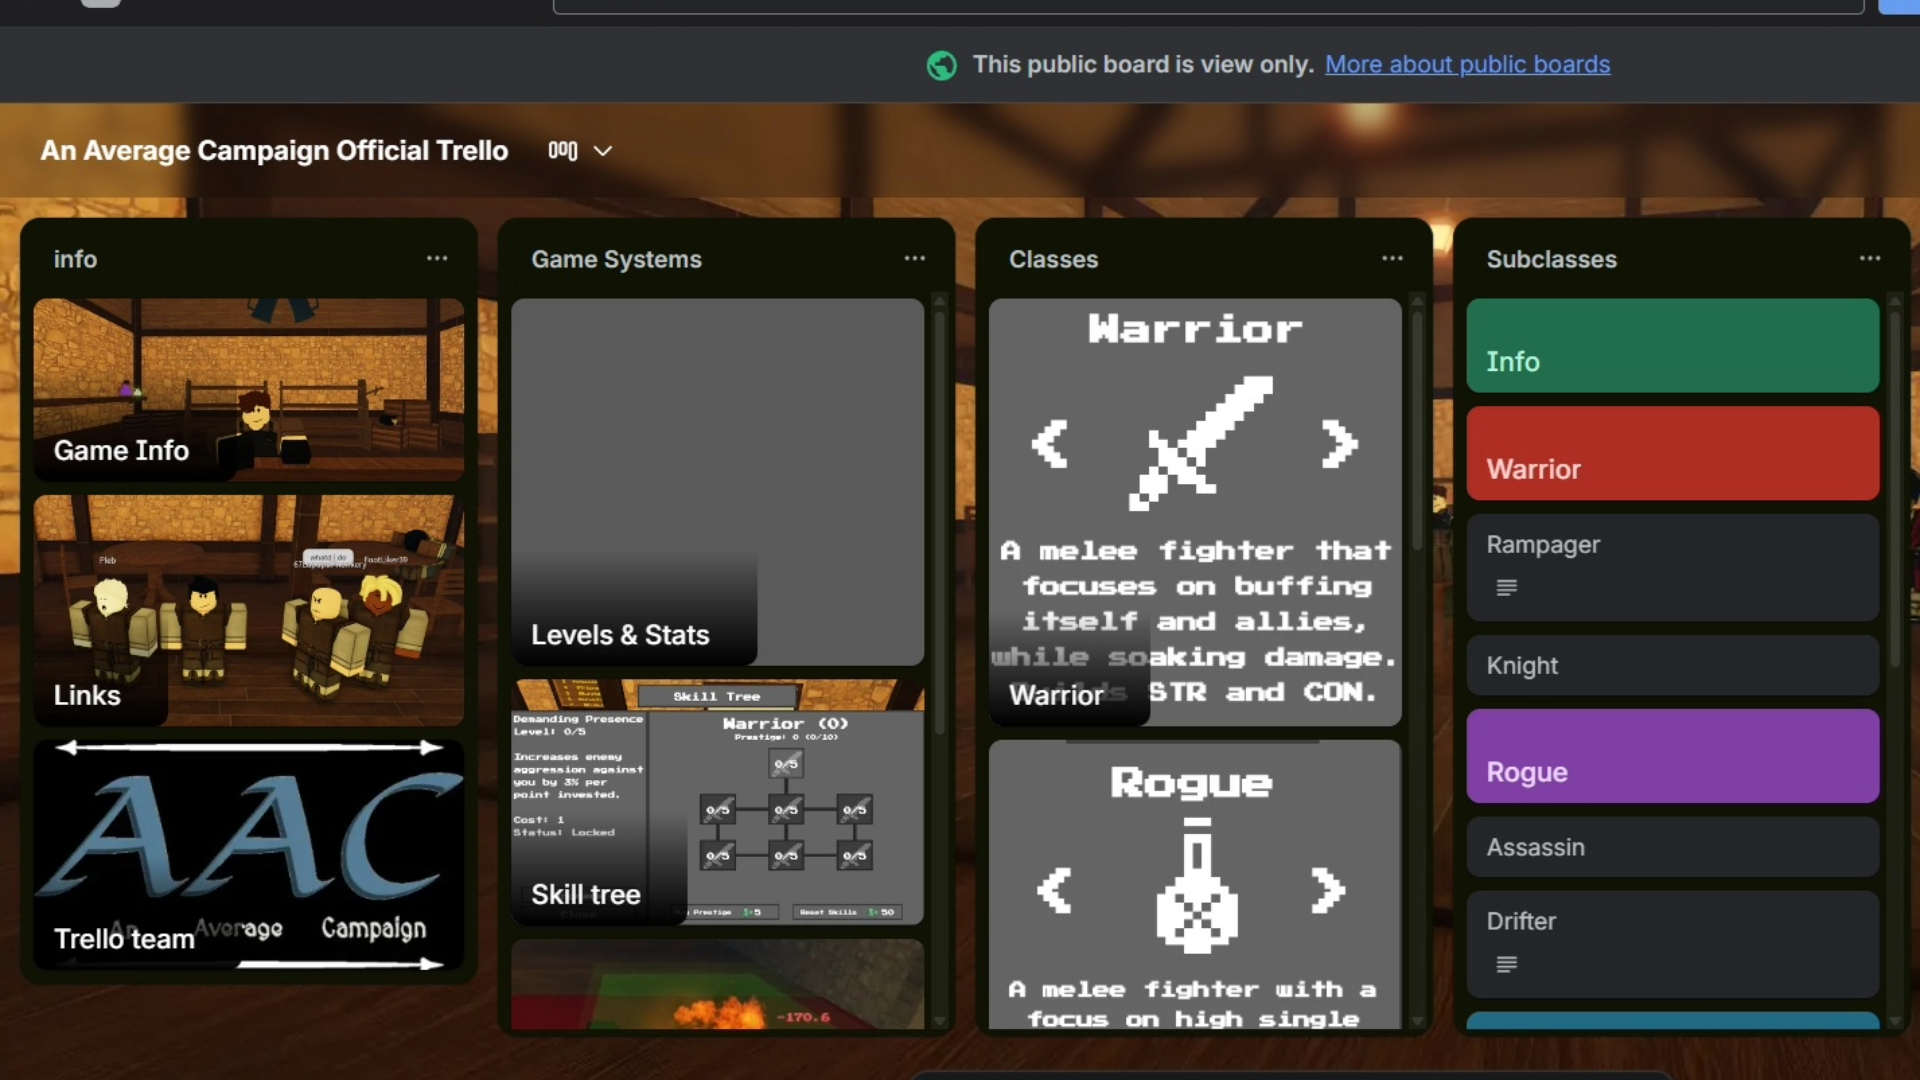Open the green Info card in Subclasses
The image size is (1920, 1080).
click(1672, 345)
